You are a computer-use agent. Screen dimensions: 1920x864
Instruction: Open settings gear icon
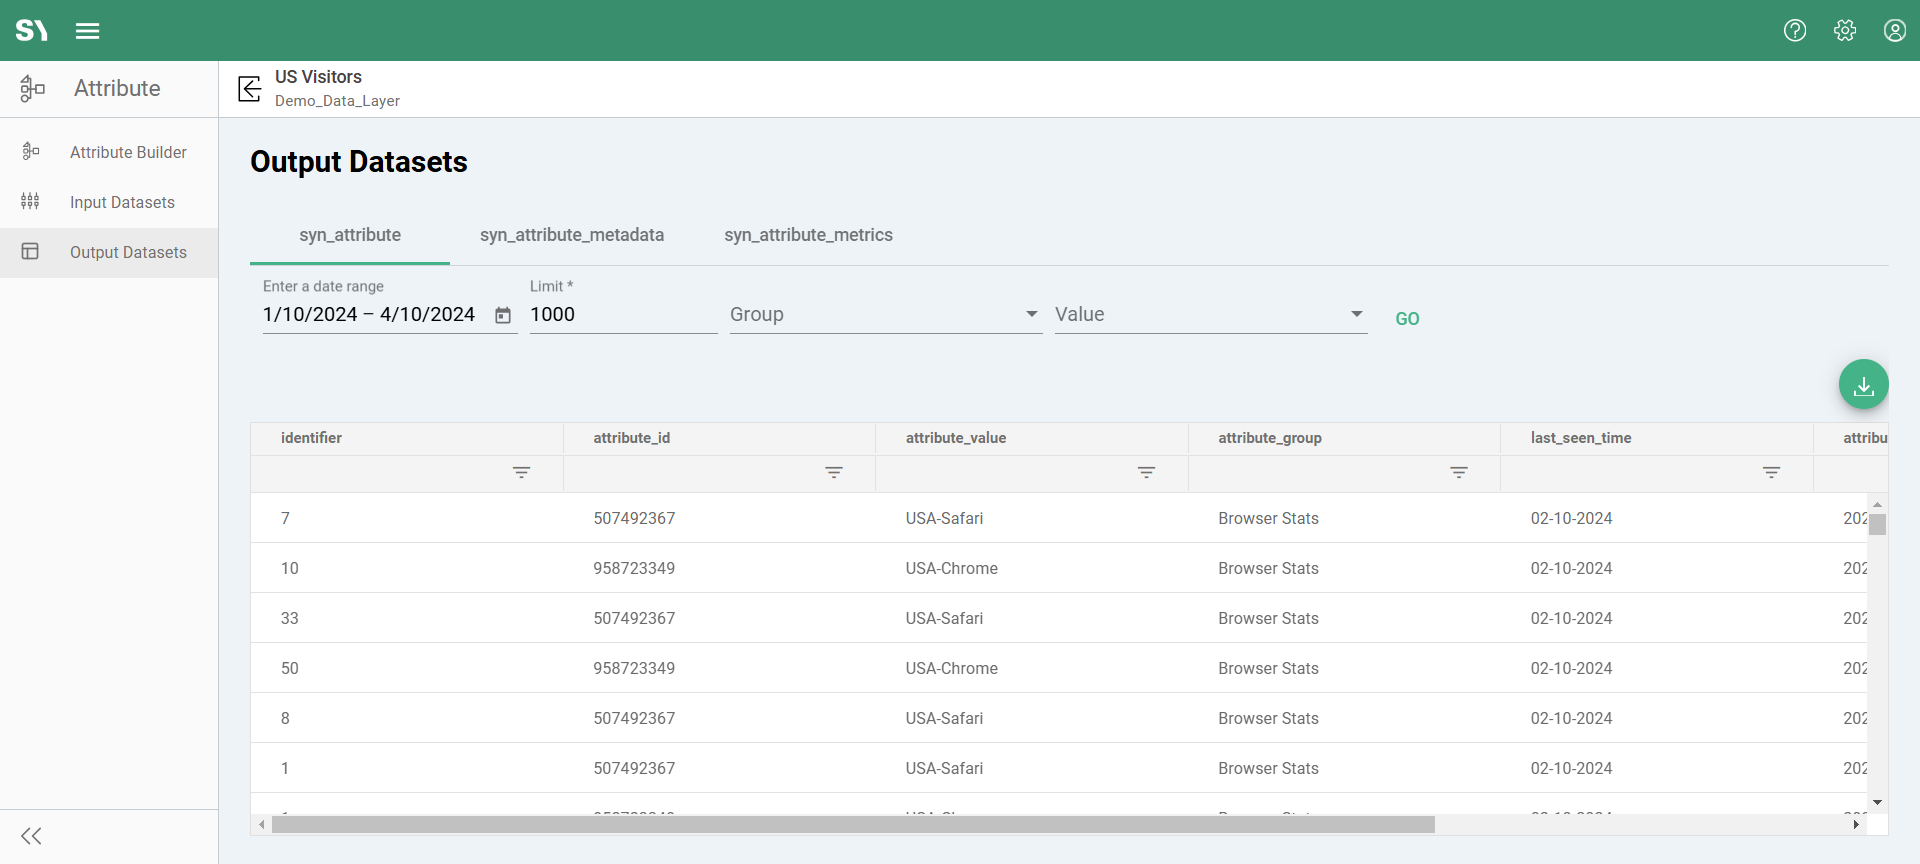point(1845,31)
